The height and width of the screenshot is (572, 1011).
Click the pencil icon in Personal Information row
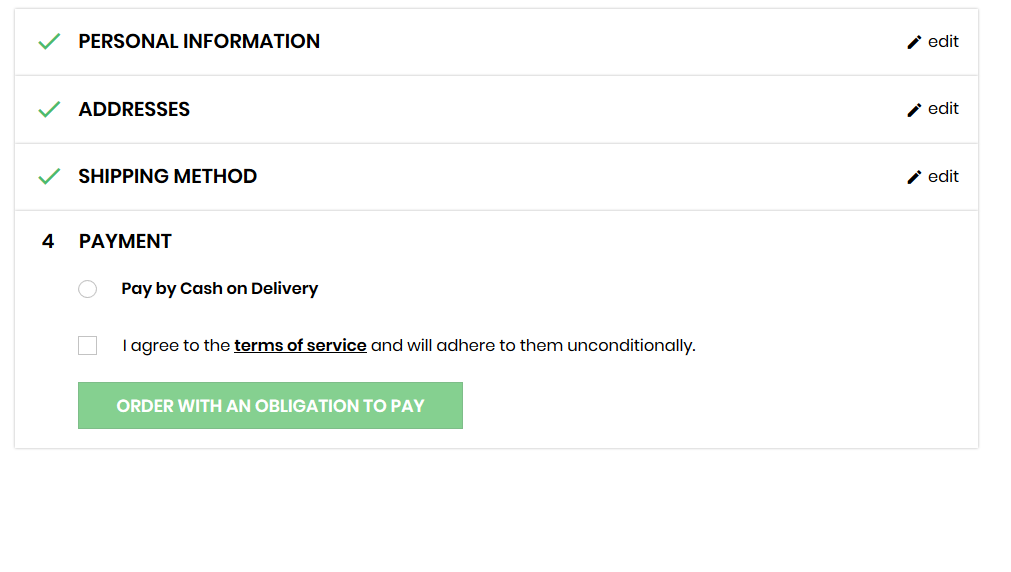tap(914, 42)
